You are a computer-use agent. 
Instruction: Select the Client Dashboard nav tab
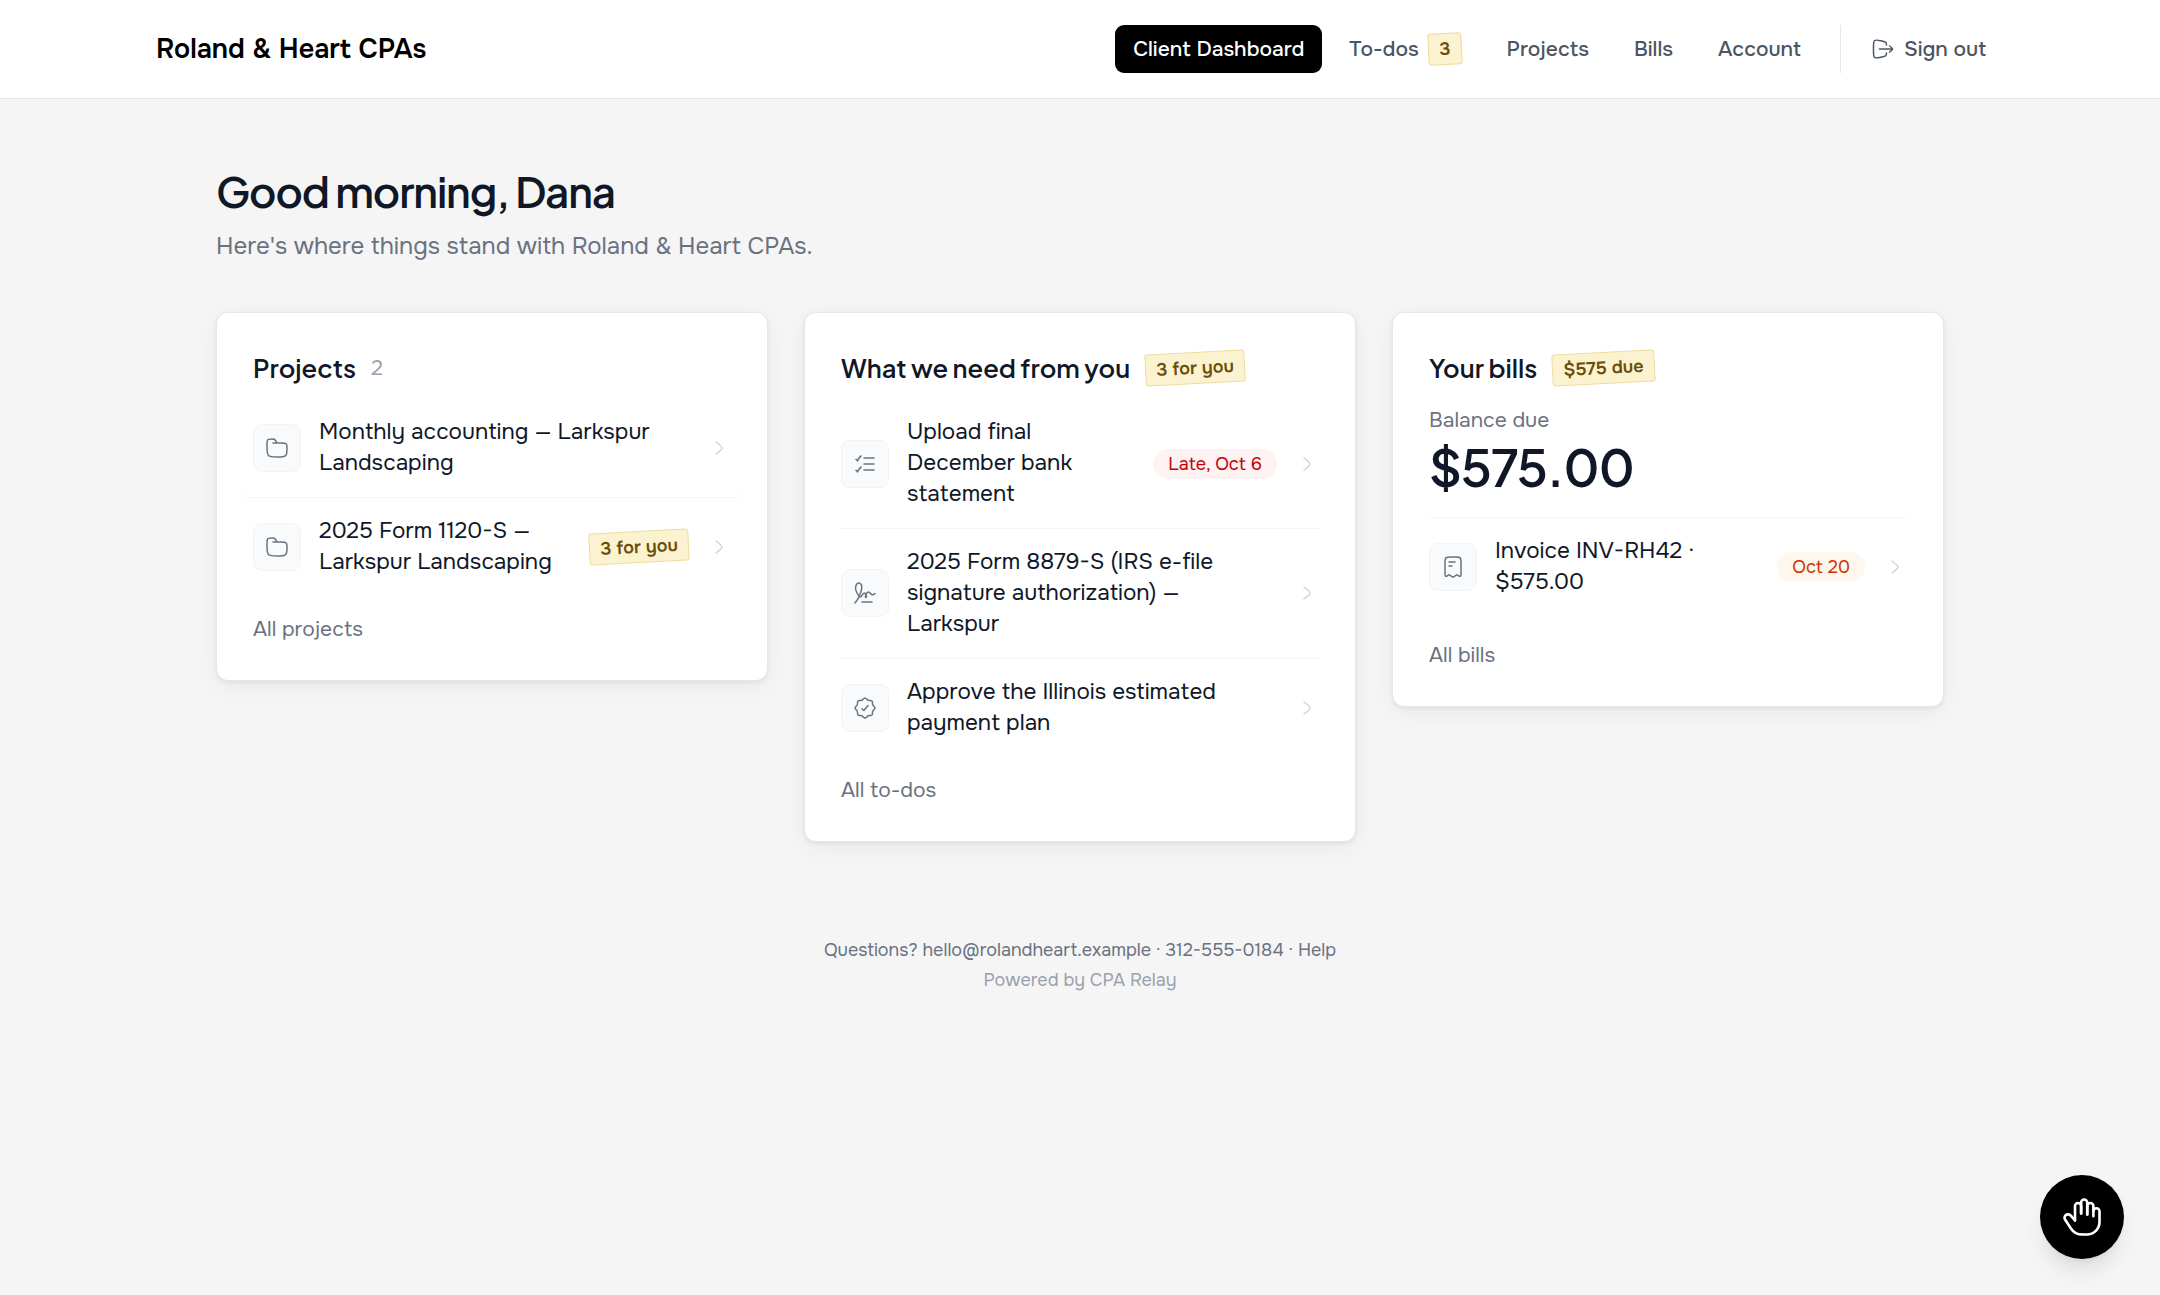(1218, 49)
